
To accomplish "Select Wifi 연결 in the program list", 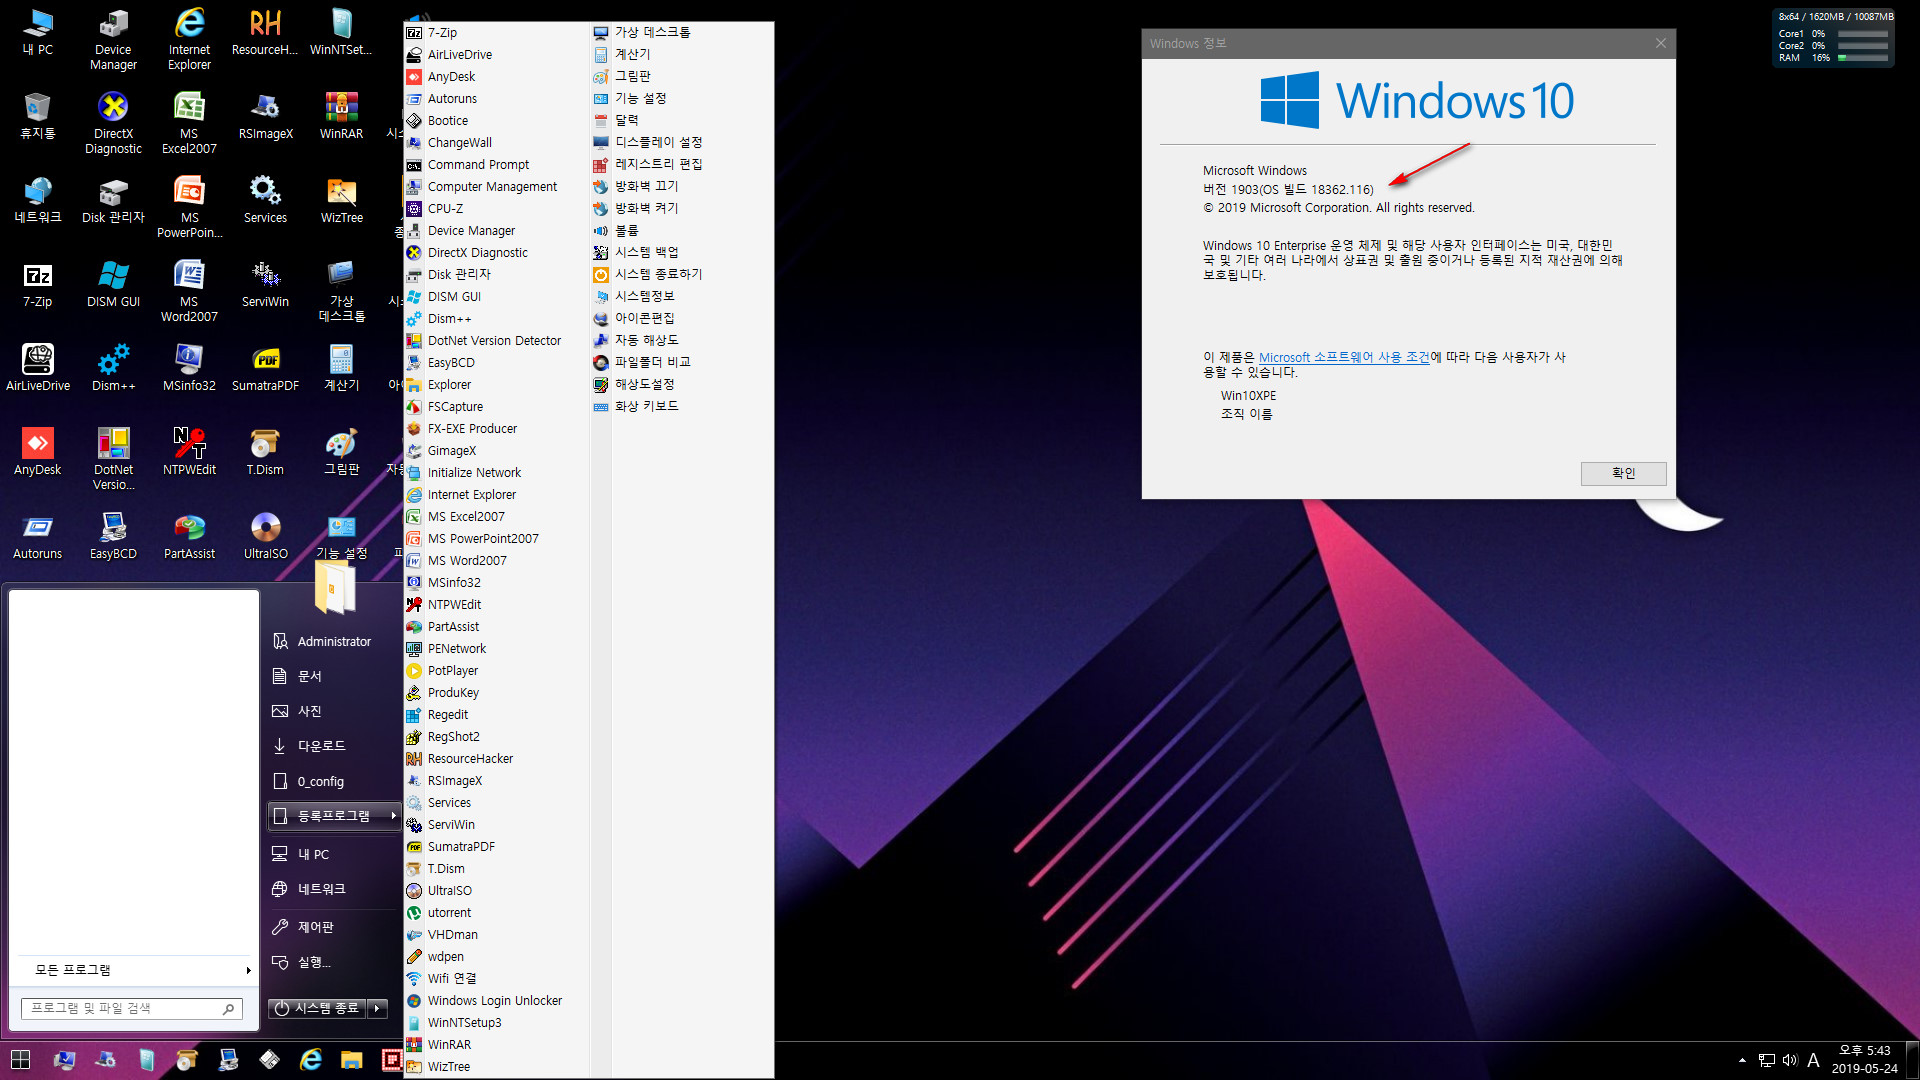I will [496, 979].
